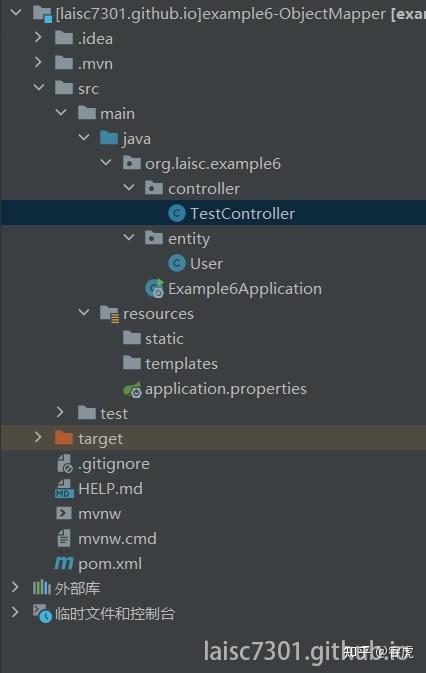Expand the .mvn folder

[x=38, y=63]
